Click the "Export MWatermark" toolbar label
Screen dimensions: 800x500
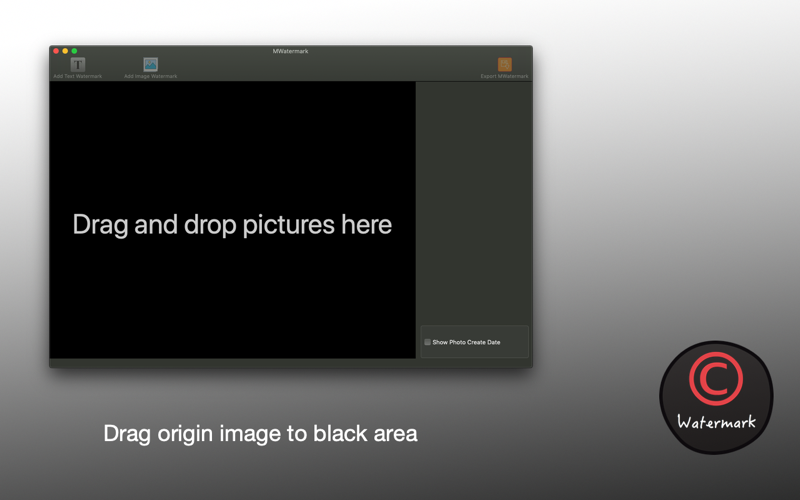[x=505, y=77]
